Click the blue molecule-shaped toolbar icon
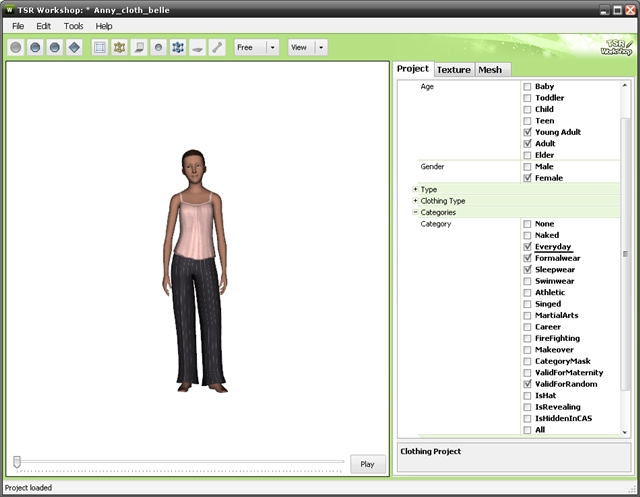The width and height of the screenshot is (640, 497). (178, 47)
